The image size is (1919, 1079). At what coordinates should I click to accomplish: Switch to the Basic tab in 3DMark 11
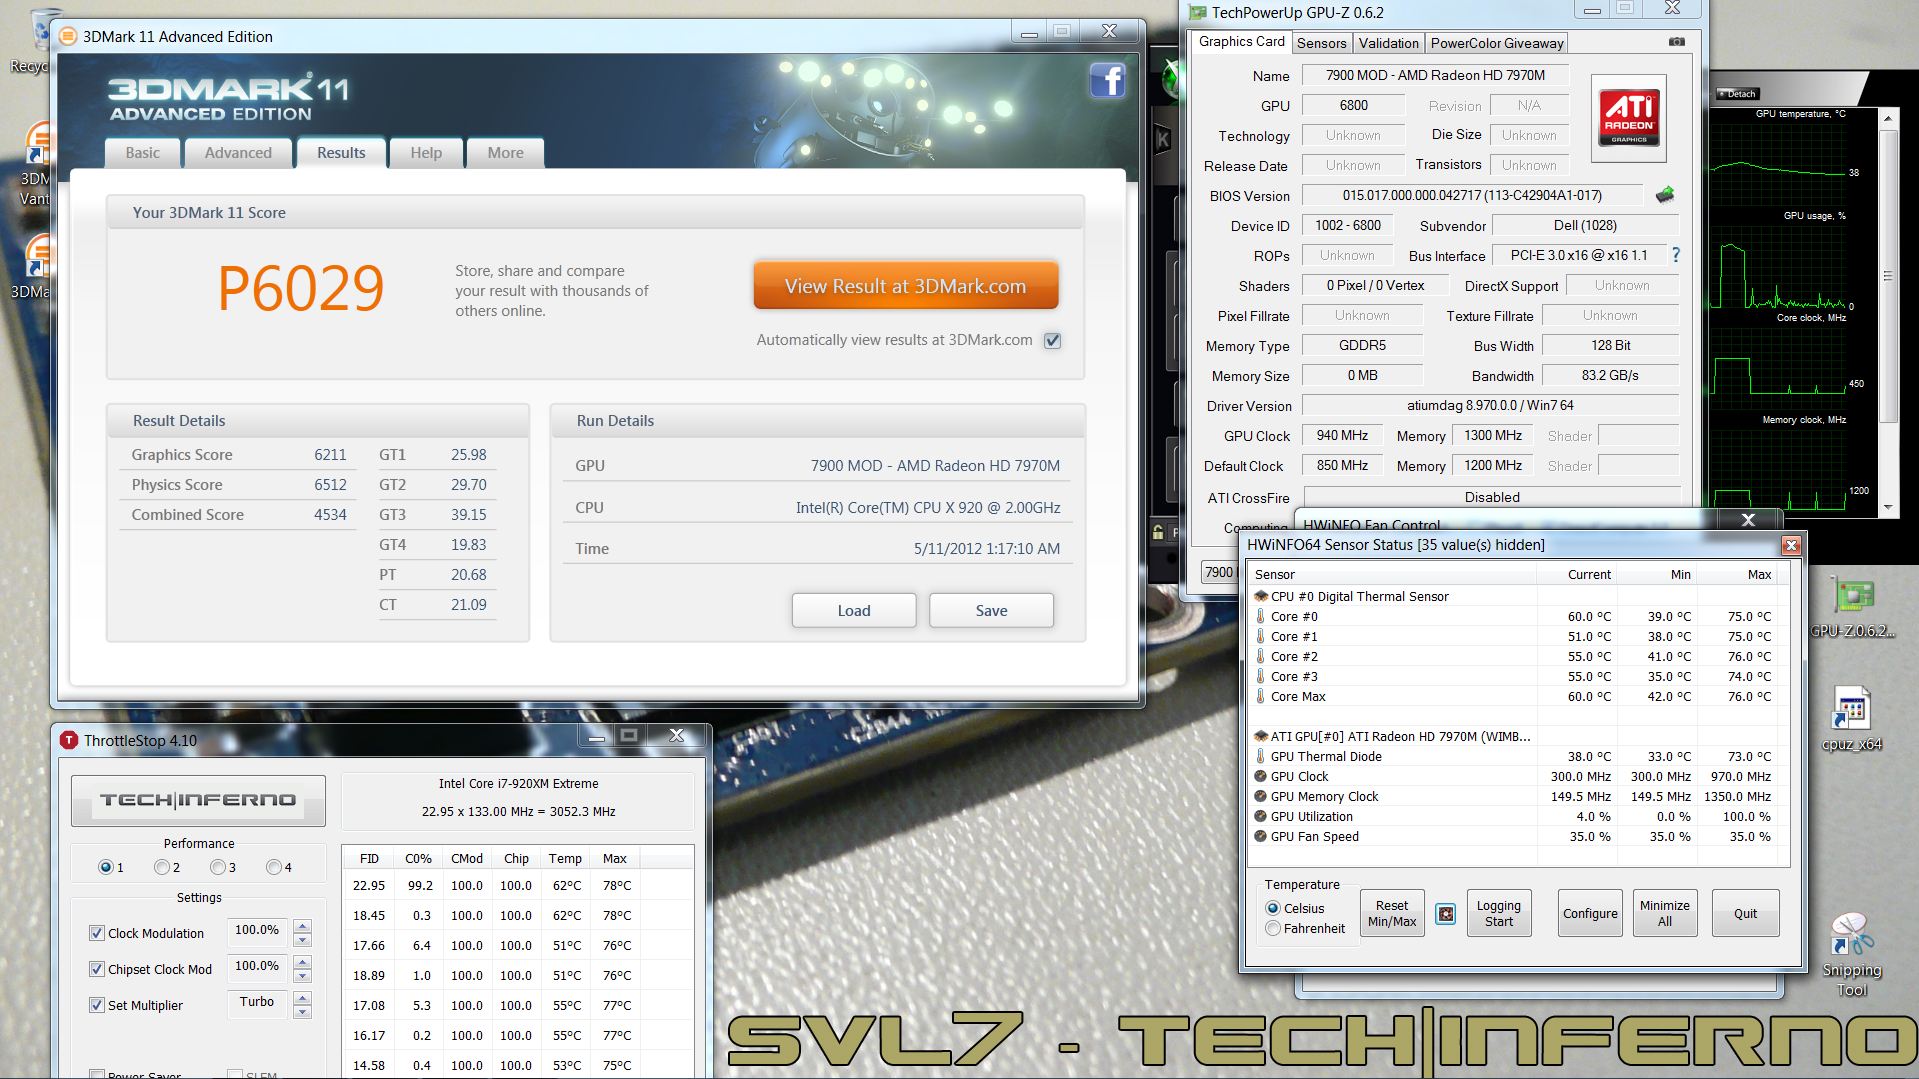click(x=142, y=152)
